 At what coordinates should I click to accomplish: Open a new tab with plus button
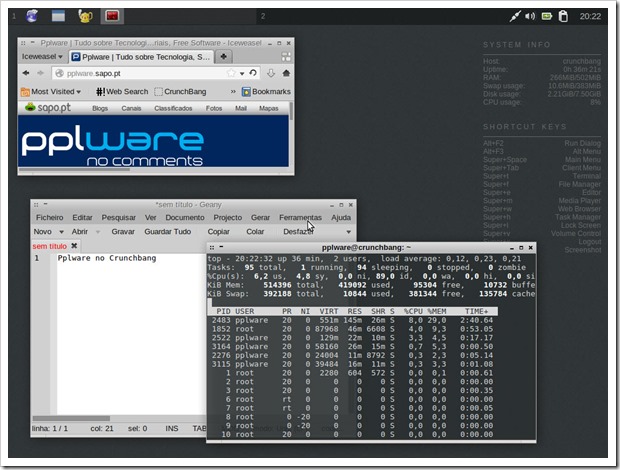pyautogui.click(x=223, y=57)
